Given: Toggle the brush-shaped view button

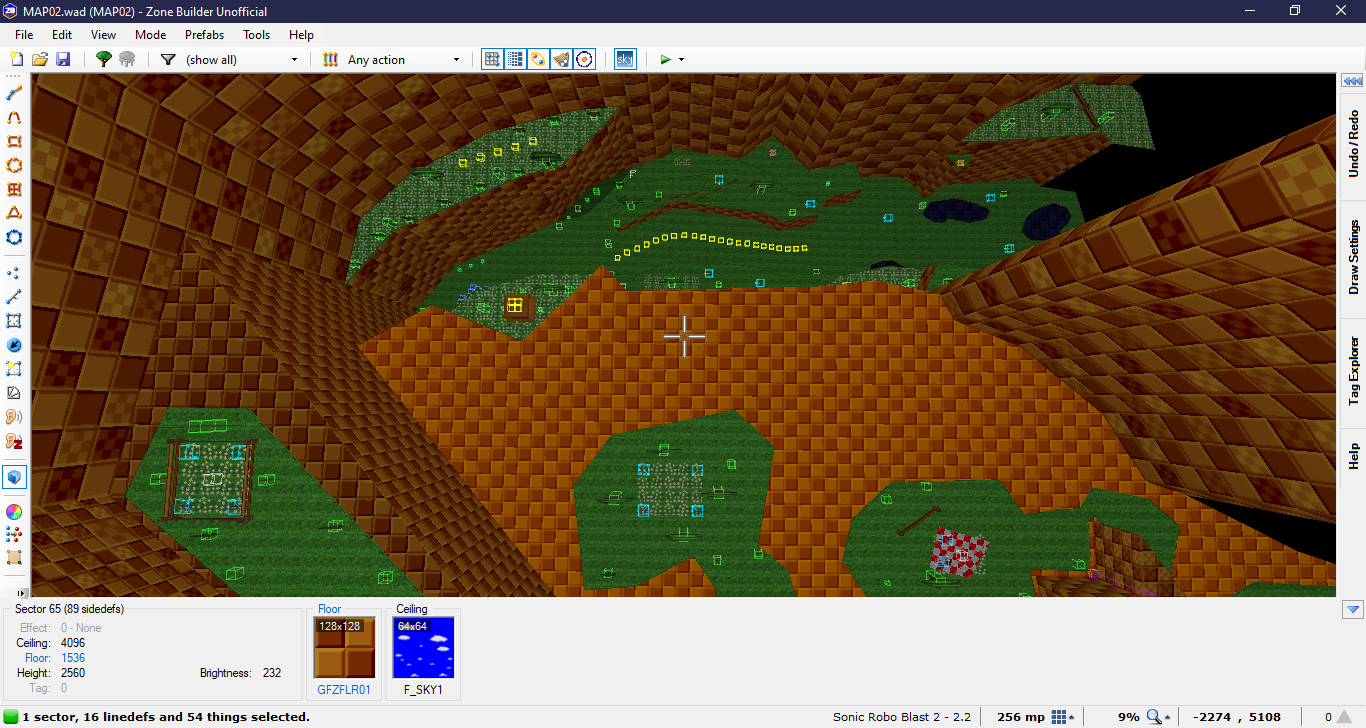Looking at the screenshot, I should (561, 59).
